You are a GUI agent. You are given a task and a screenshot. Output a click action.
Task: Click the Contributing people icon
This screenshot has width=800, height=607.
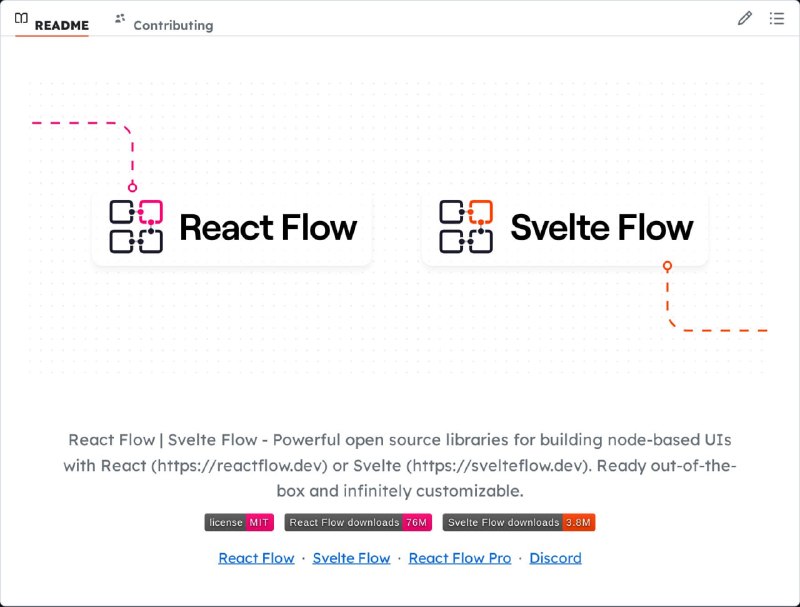click(120, 18)
